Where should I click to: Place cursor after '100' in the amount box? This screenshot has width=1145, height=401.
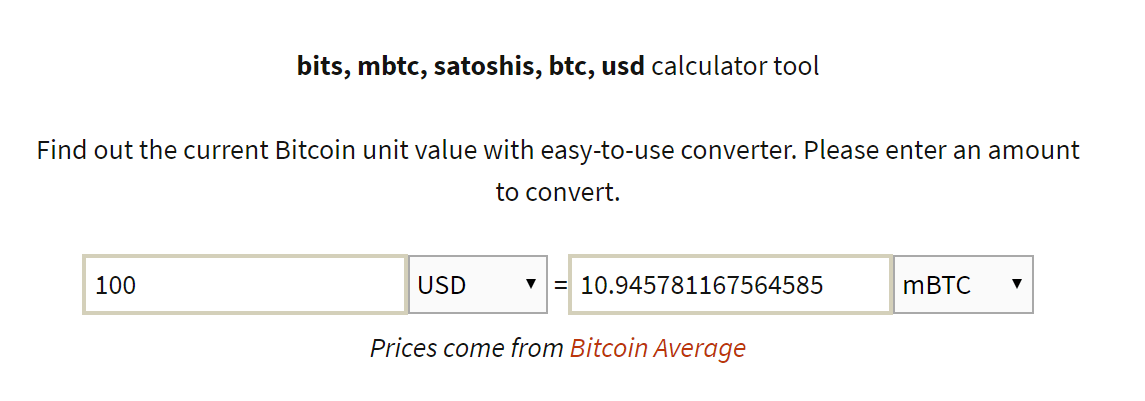point(138,285)
